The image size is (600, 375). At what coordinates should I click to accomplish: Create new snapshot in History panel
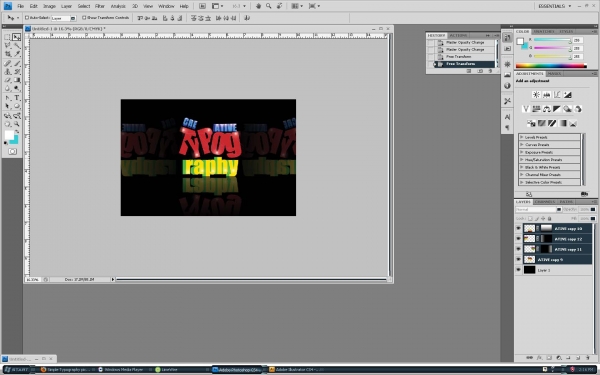[x=481, y=71]
